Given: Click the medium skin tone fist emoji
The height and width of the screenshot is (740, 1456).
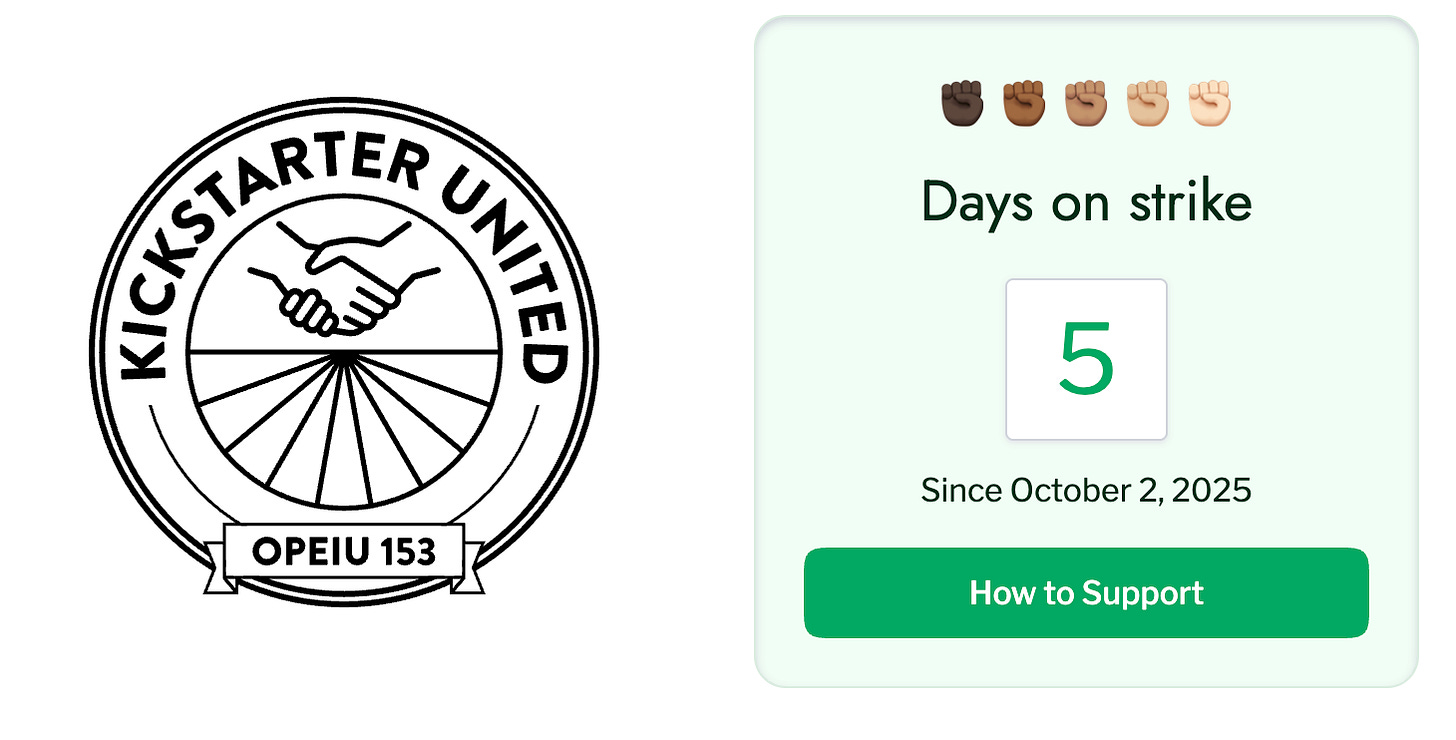Looking at the screenshot, I should pos(1086,103).
